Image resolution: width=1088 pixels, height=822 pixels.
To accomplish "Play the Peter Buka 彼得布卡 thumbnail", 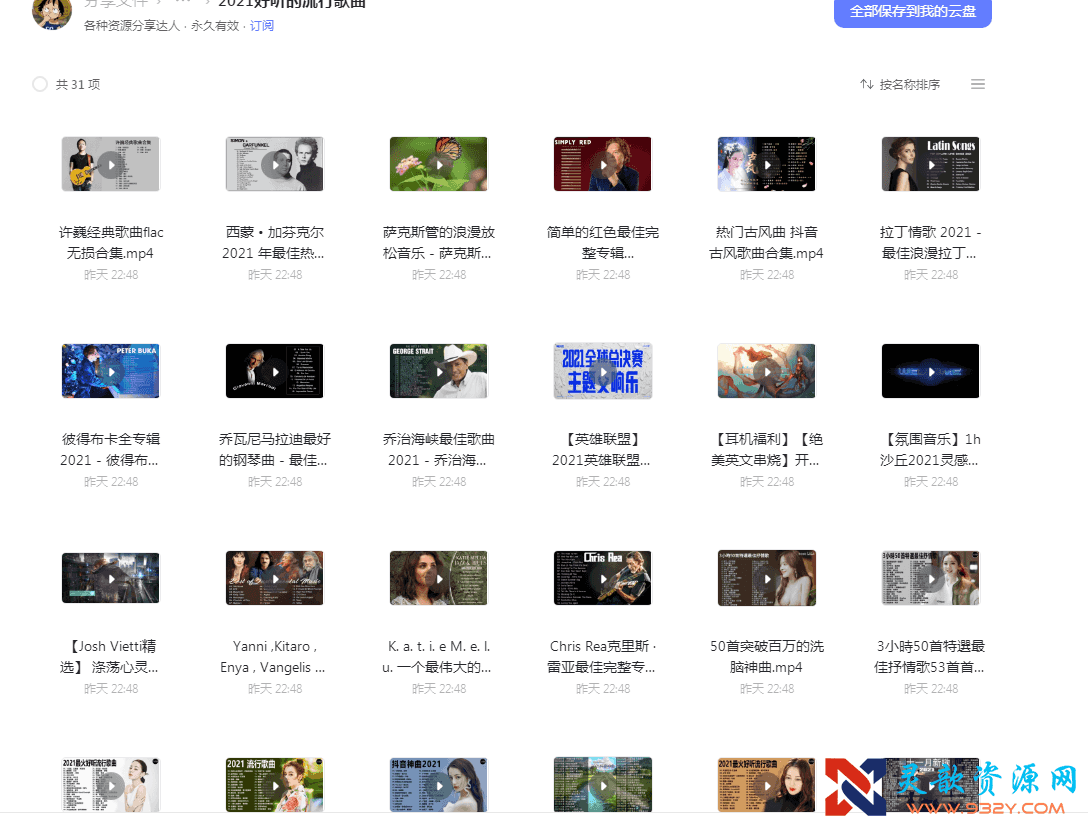I will 110,371.
